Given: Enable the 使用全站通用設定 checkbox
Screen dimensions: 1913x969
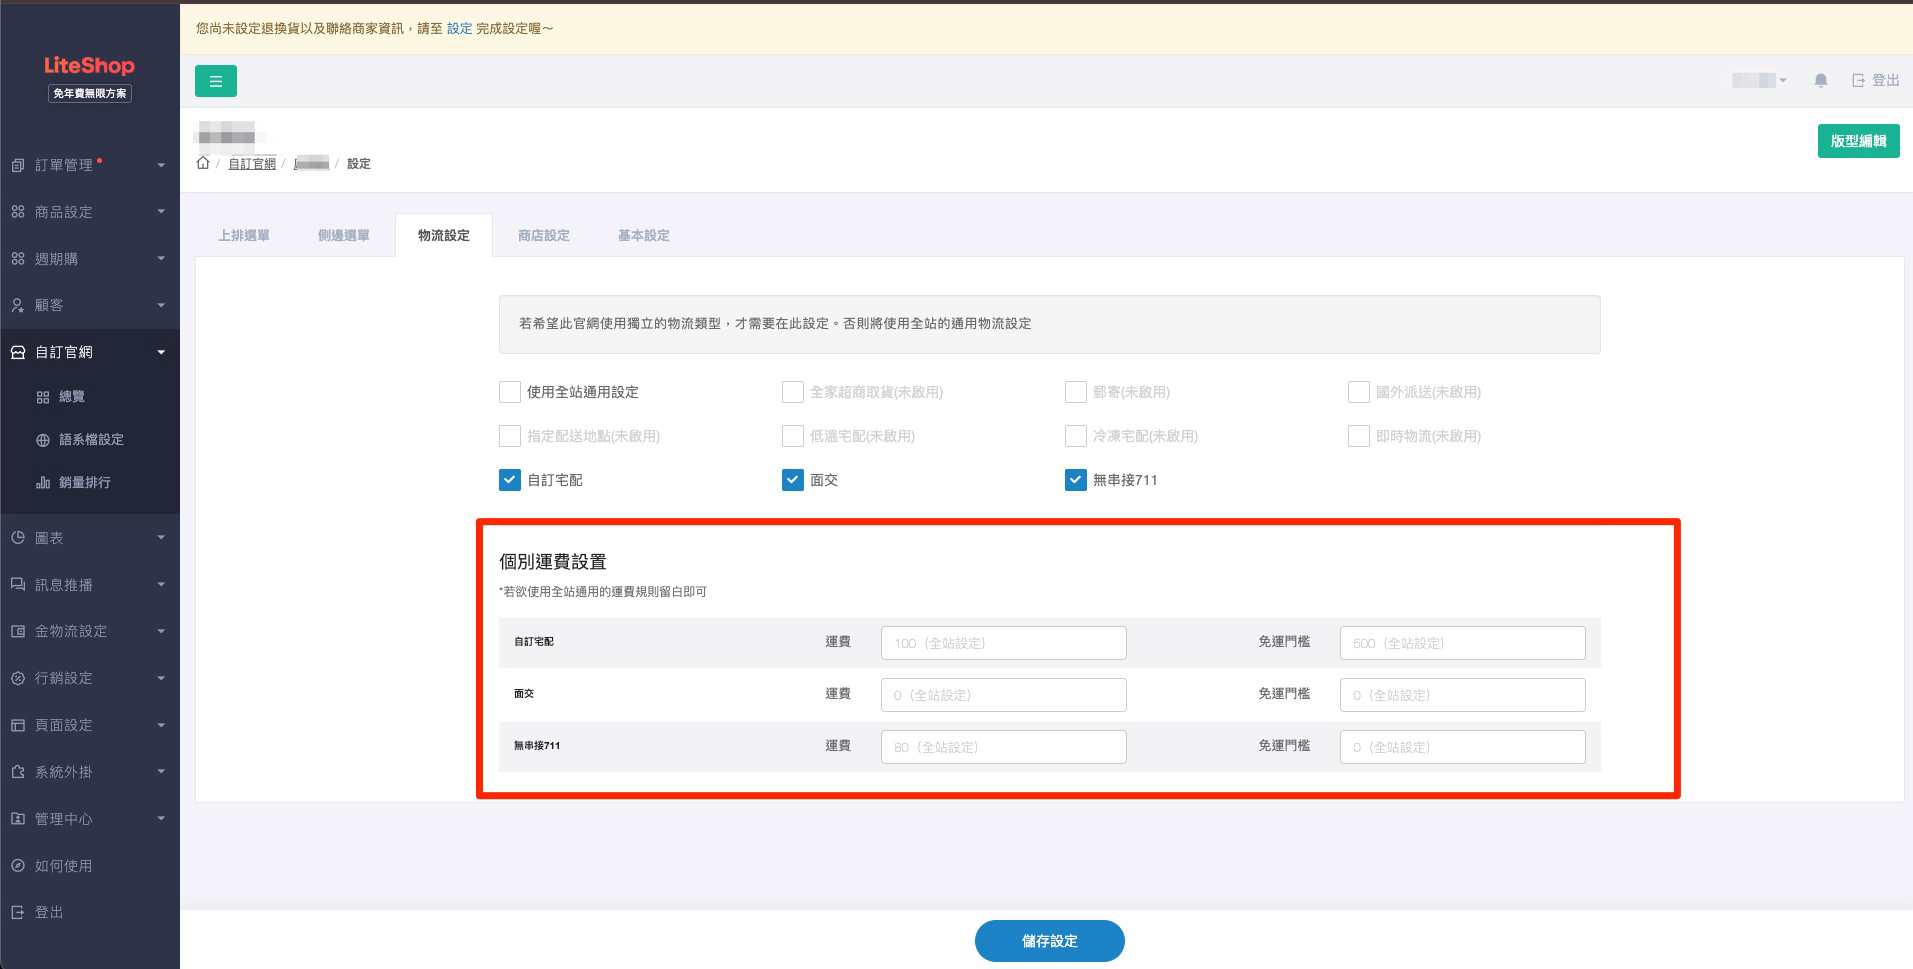Looking at the screenshot, I should (x=510, y=392).
